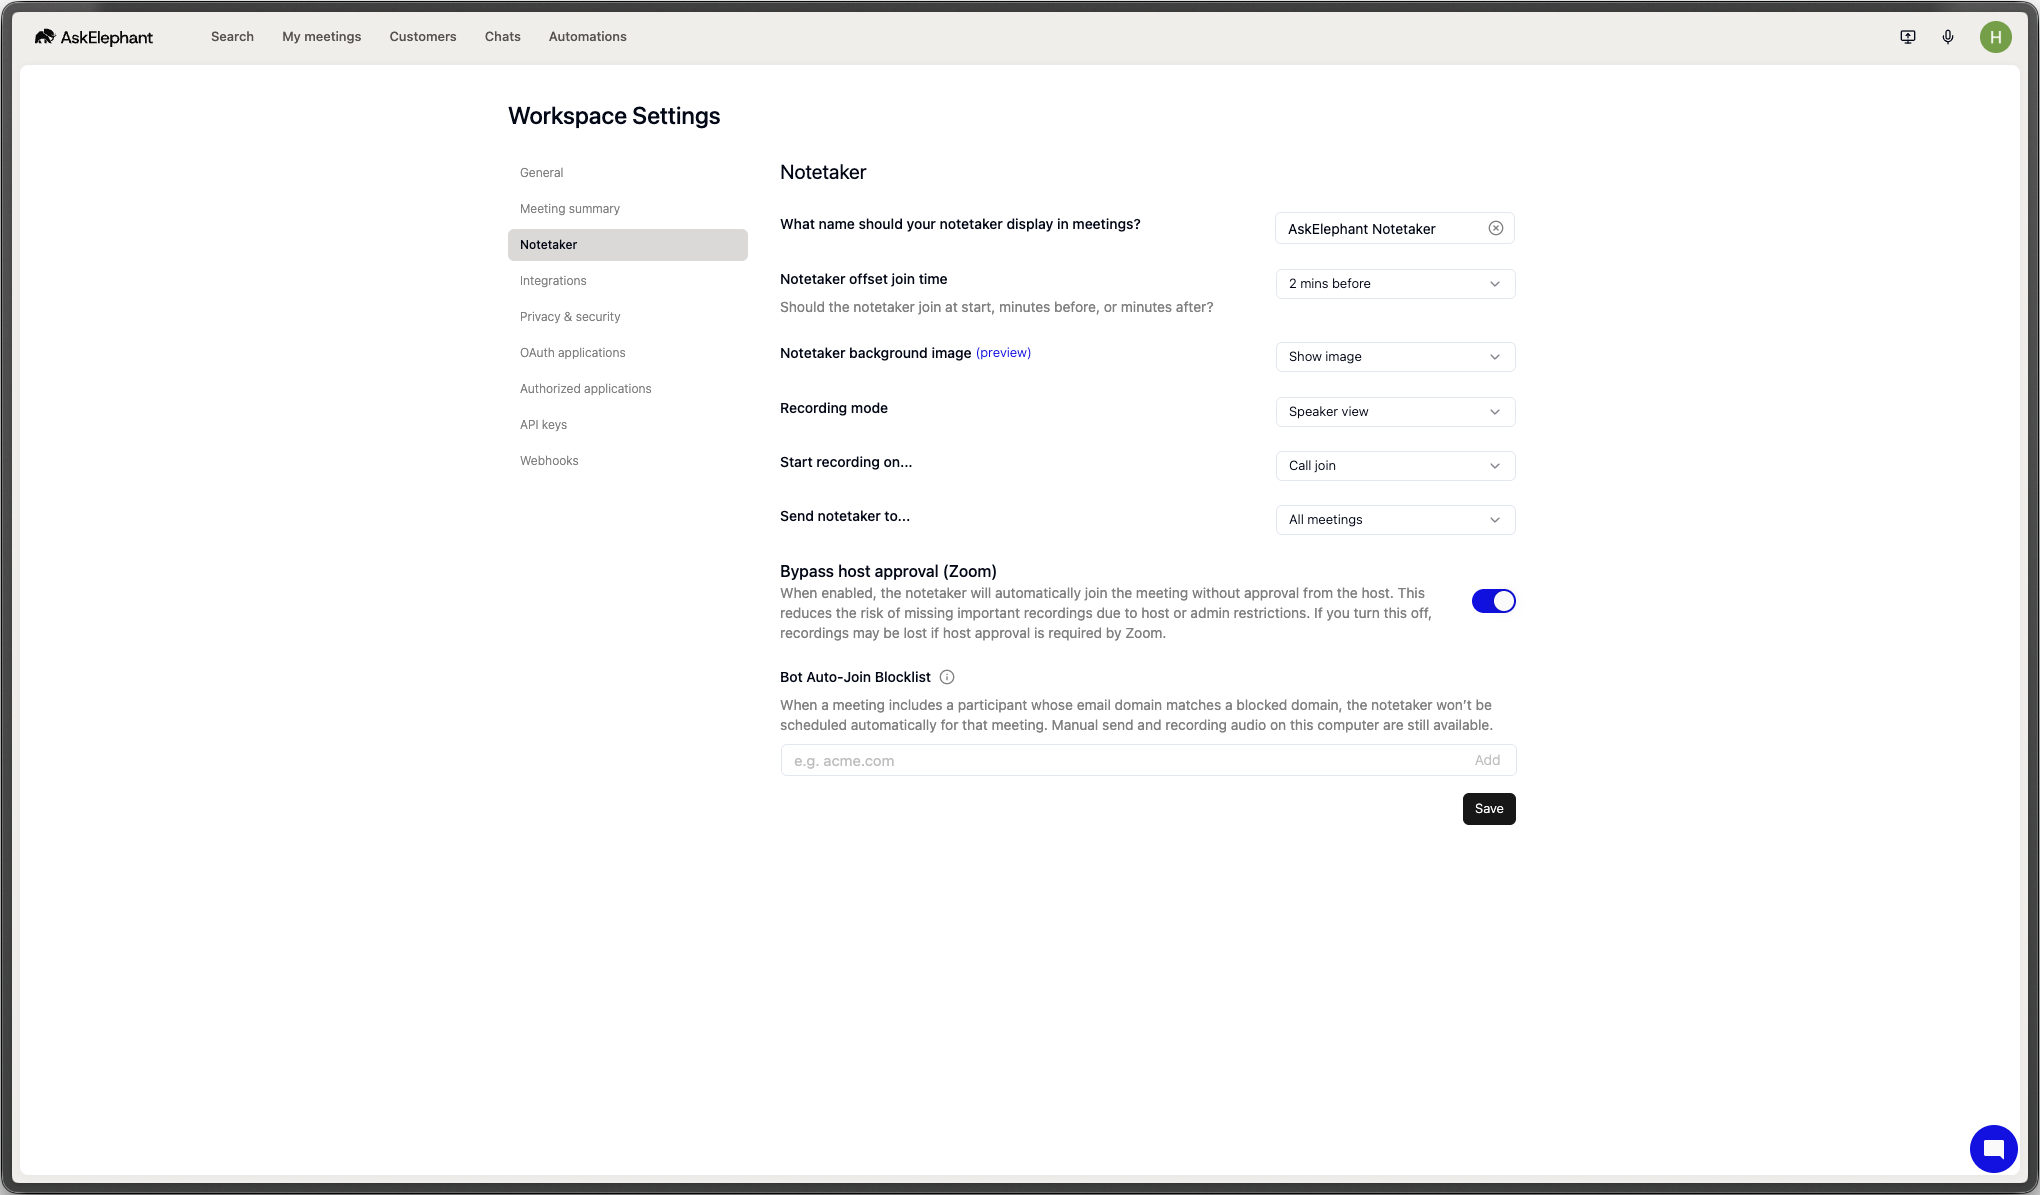Open Authorized applications settings
2040x1195 pixels.
point(628,389)
